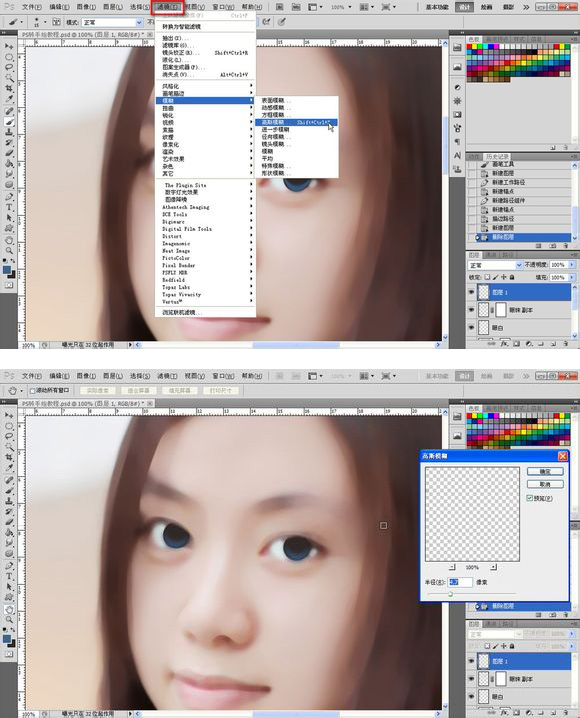Toggle the 预览 preview checkbox in dialog
The width and height of the screenshot is (580, 718).
tap(530, 498)
